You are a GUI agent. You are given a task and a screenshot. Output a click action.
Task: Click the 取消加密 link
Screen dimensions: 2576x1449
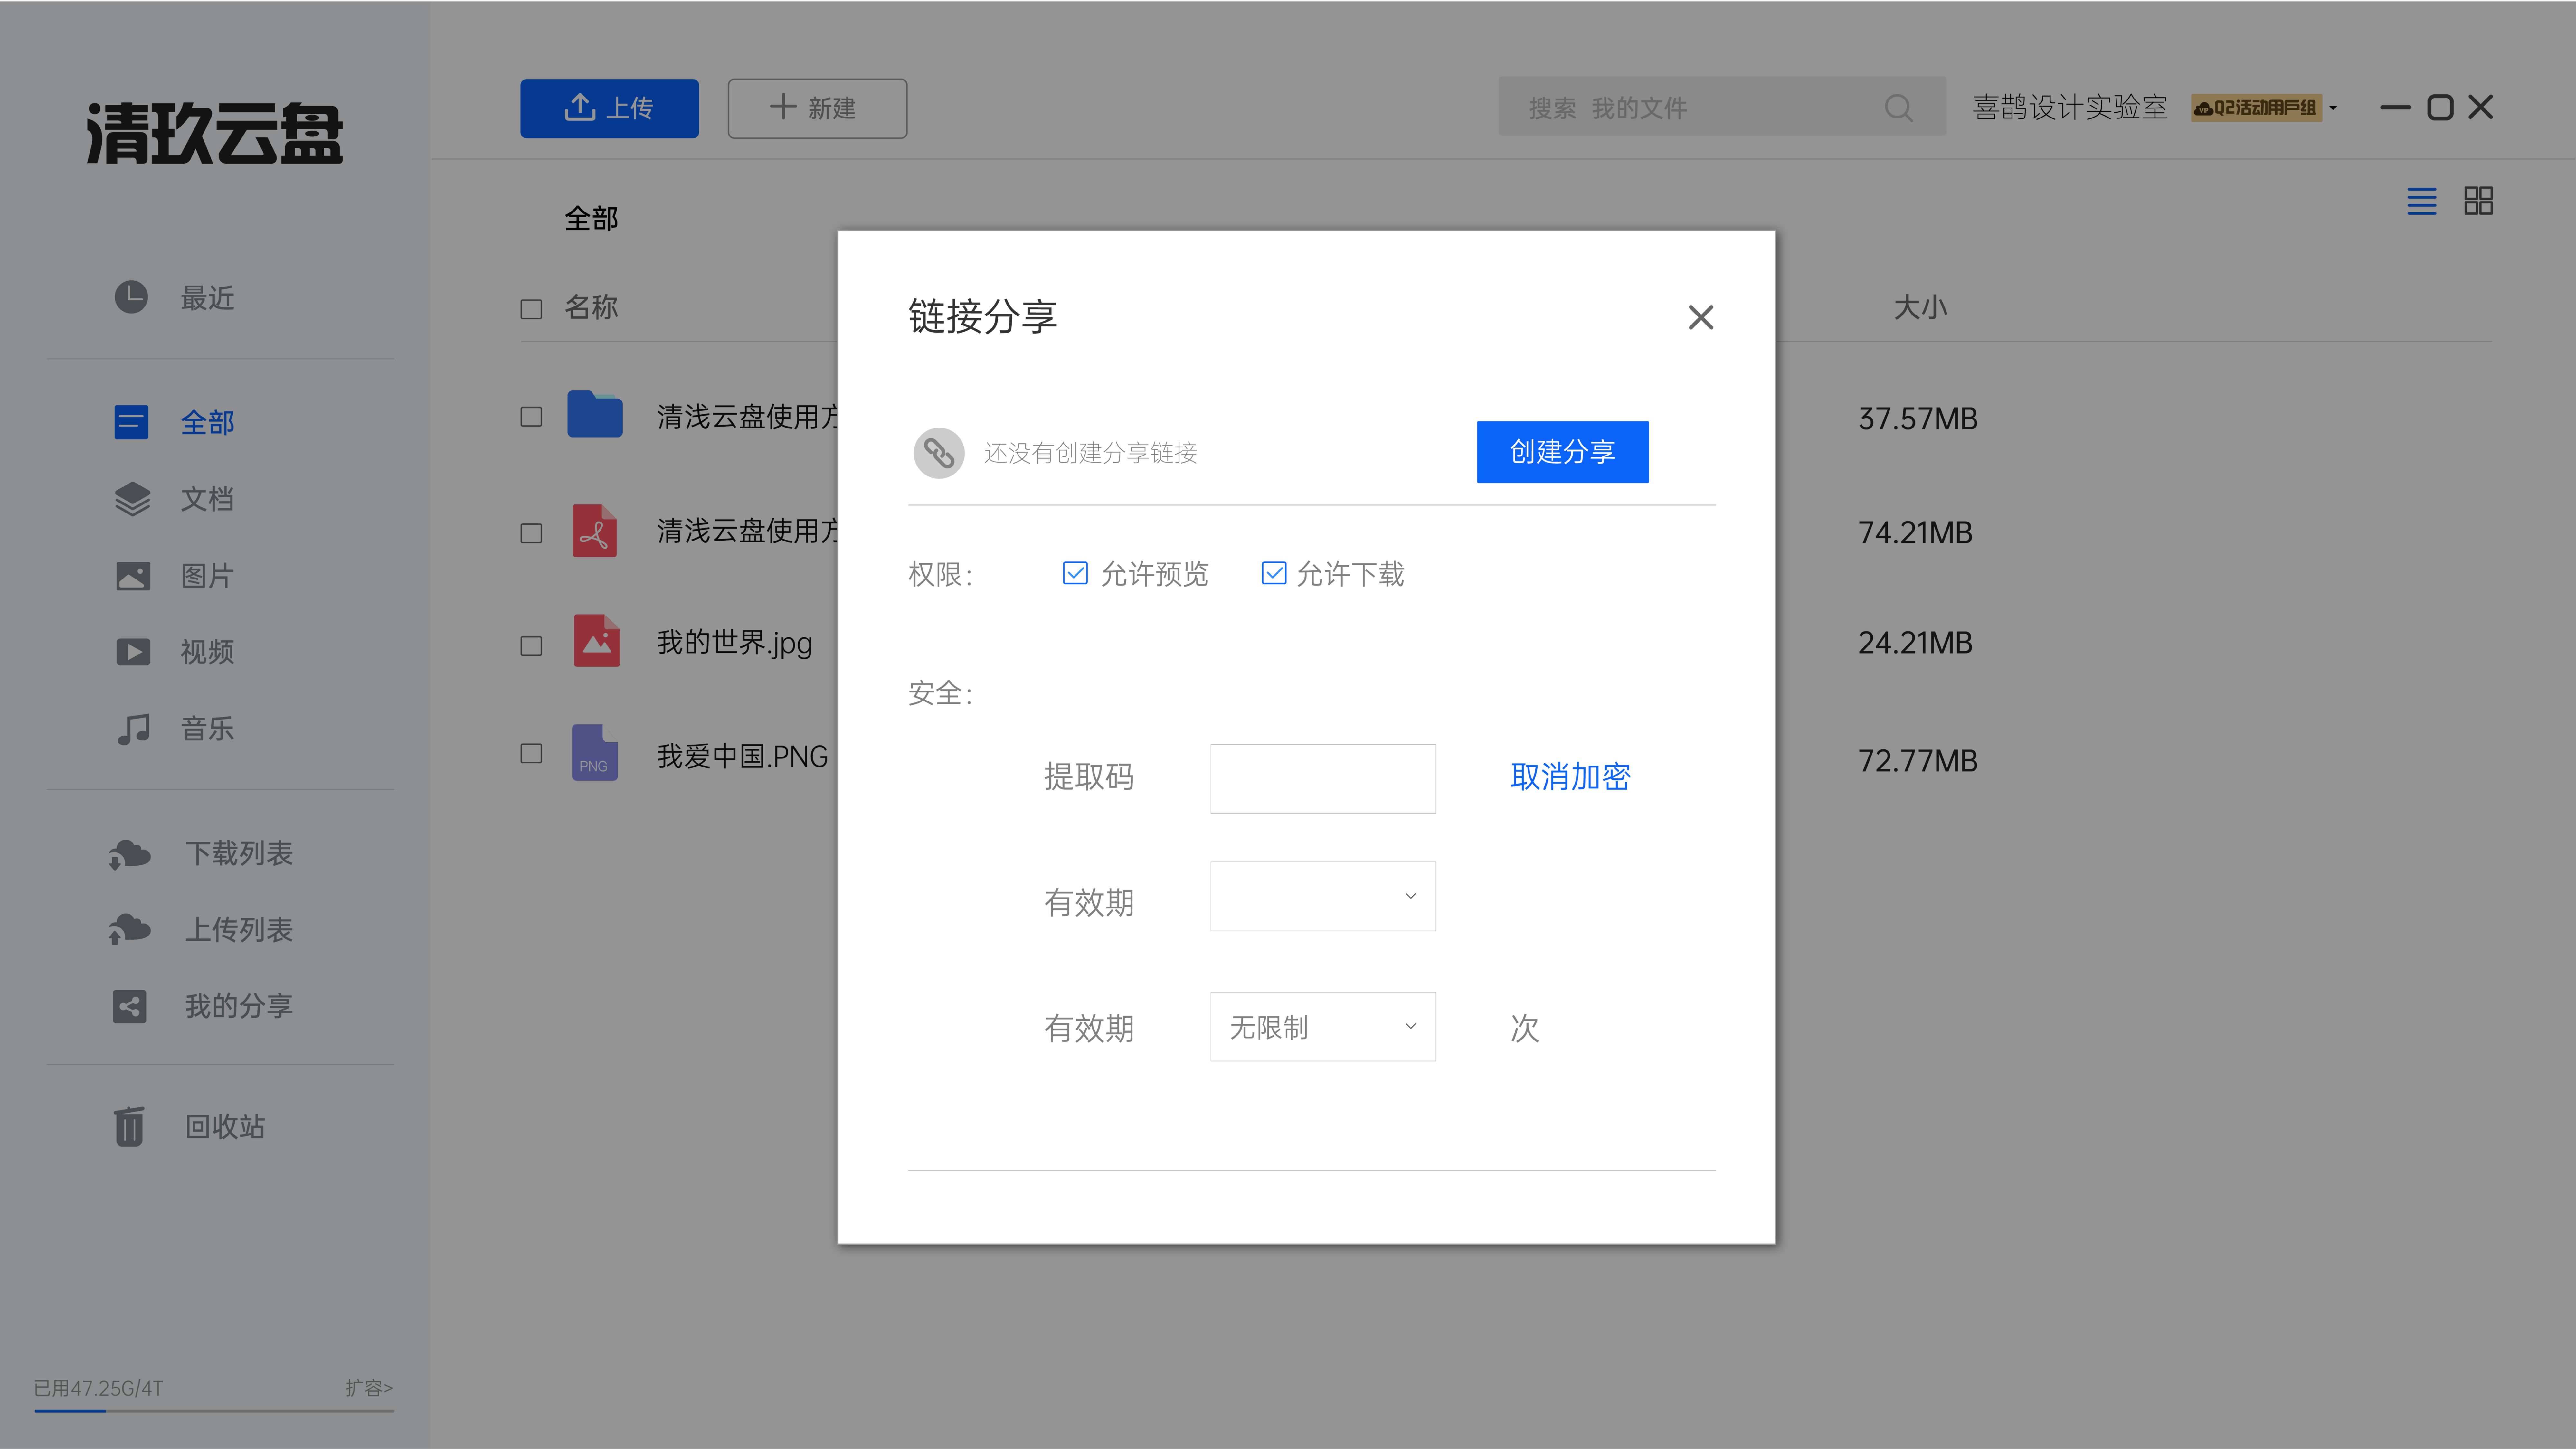pos(1570,777)
